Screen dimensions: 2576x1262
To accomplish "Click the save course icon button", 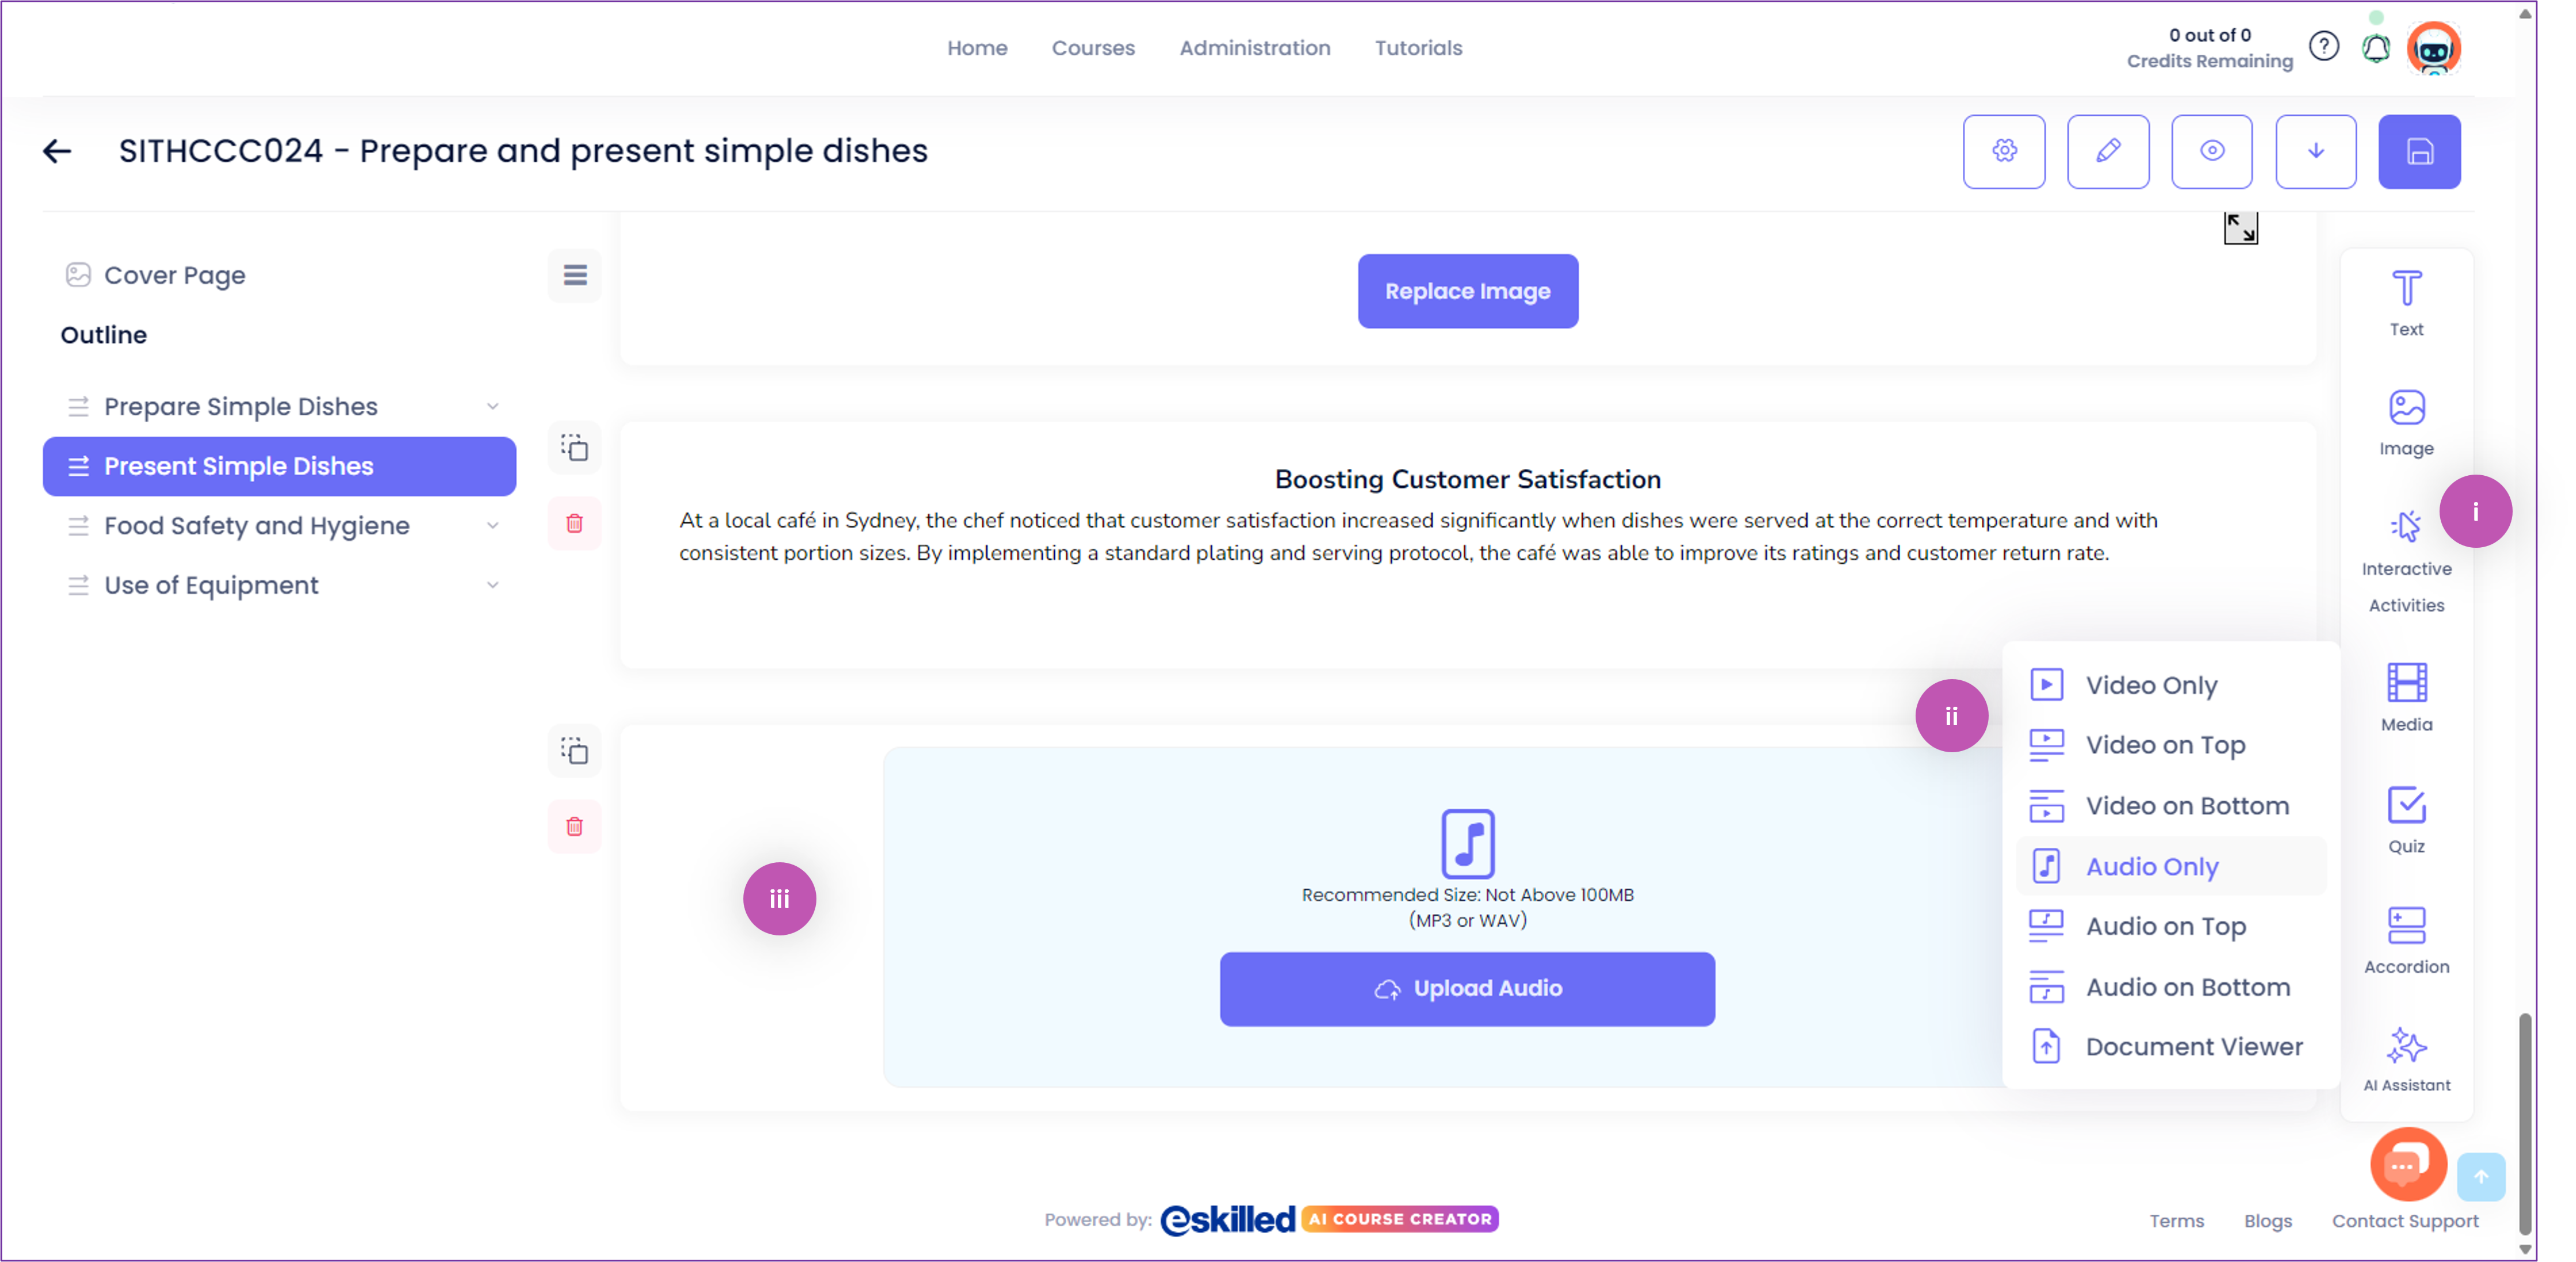I will 2418,151.
